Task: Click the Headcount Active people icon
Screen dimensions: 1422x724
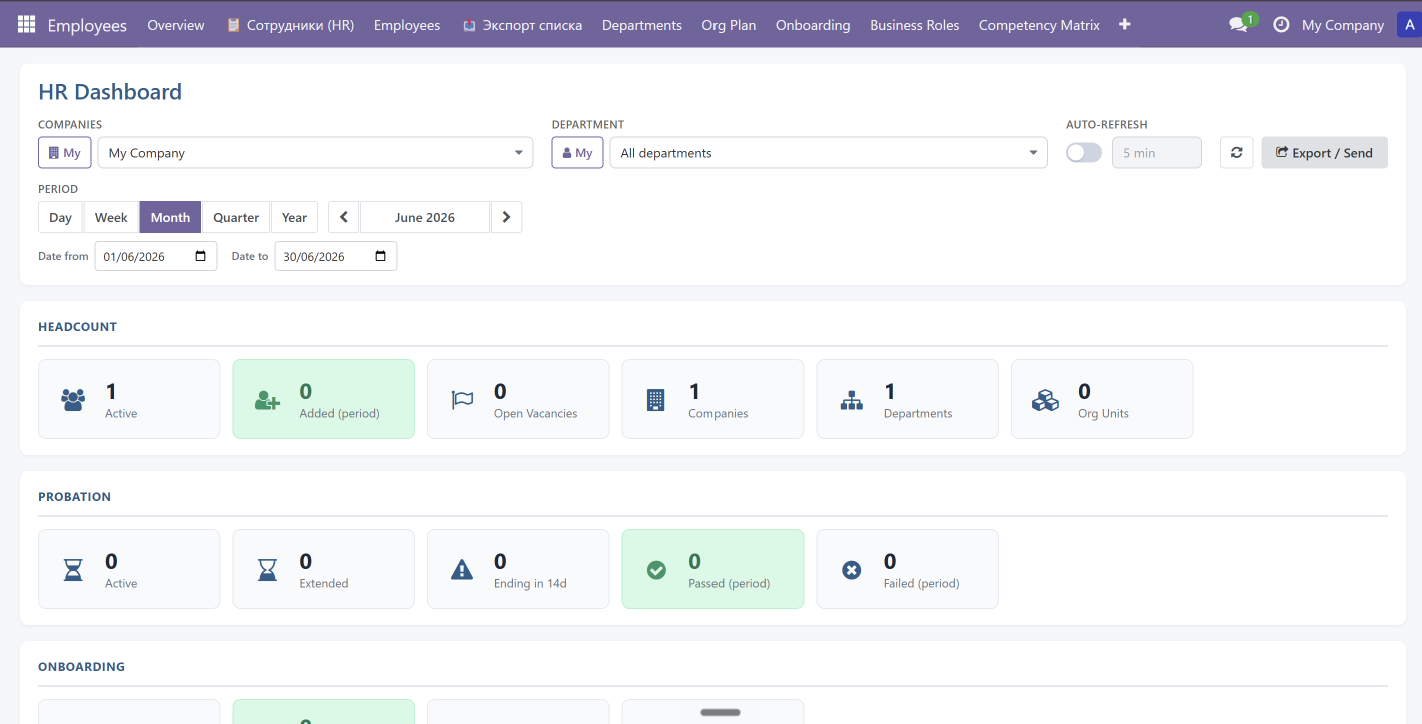Action: [73, 400]
